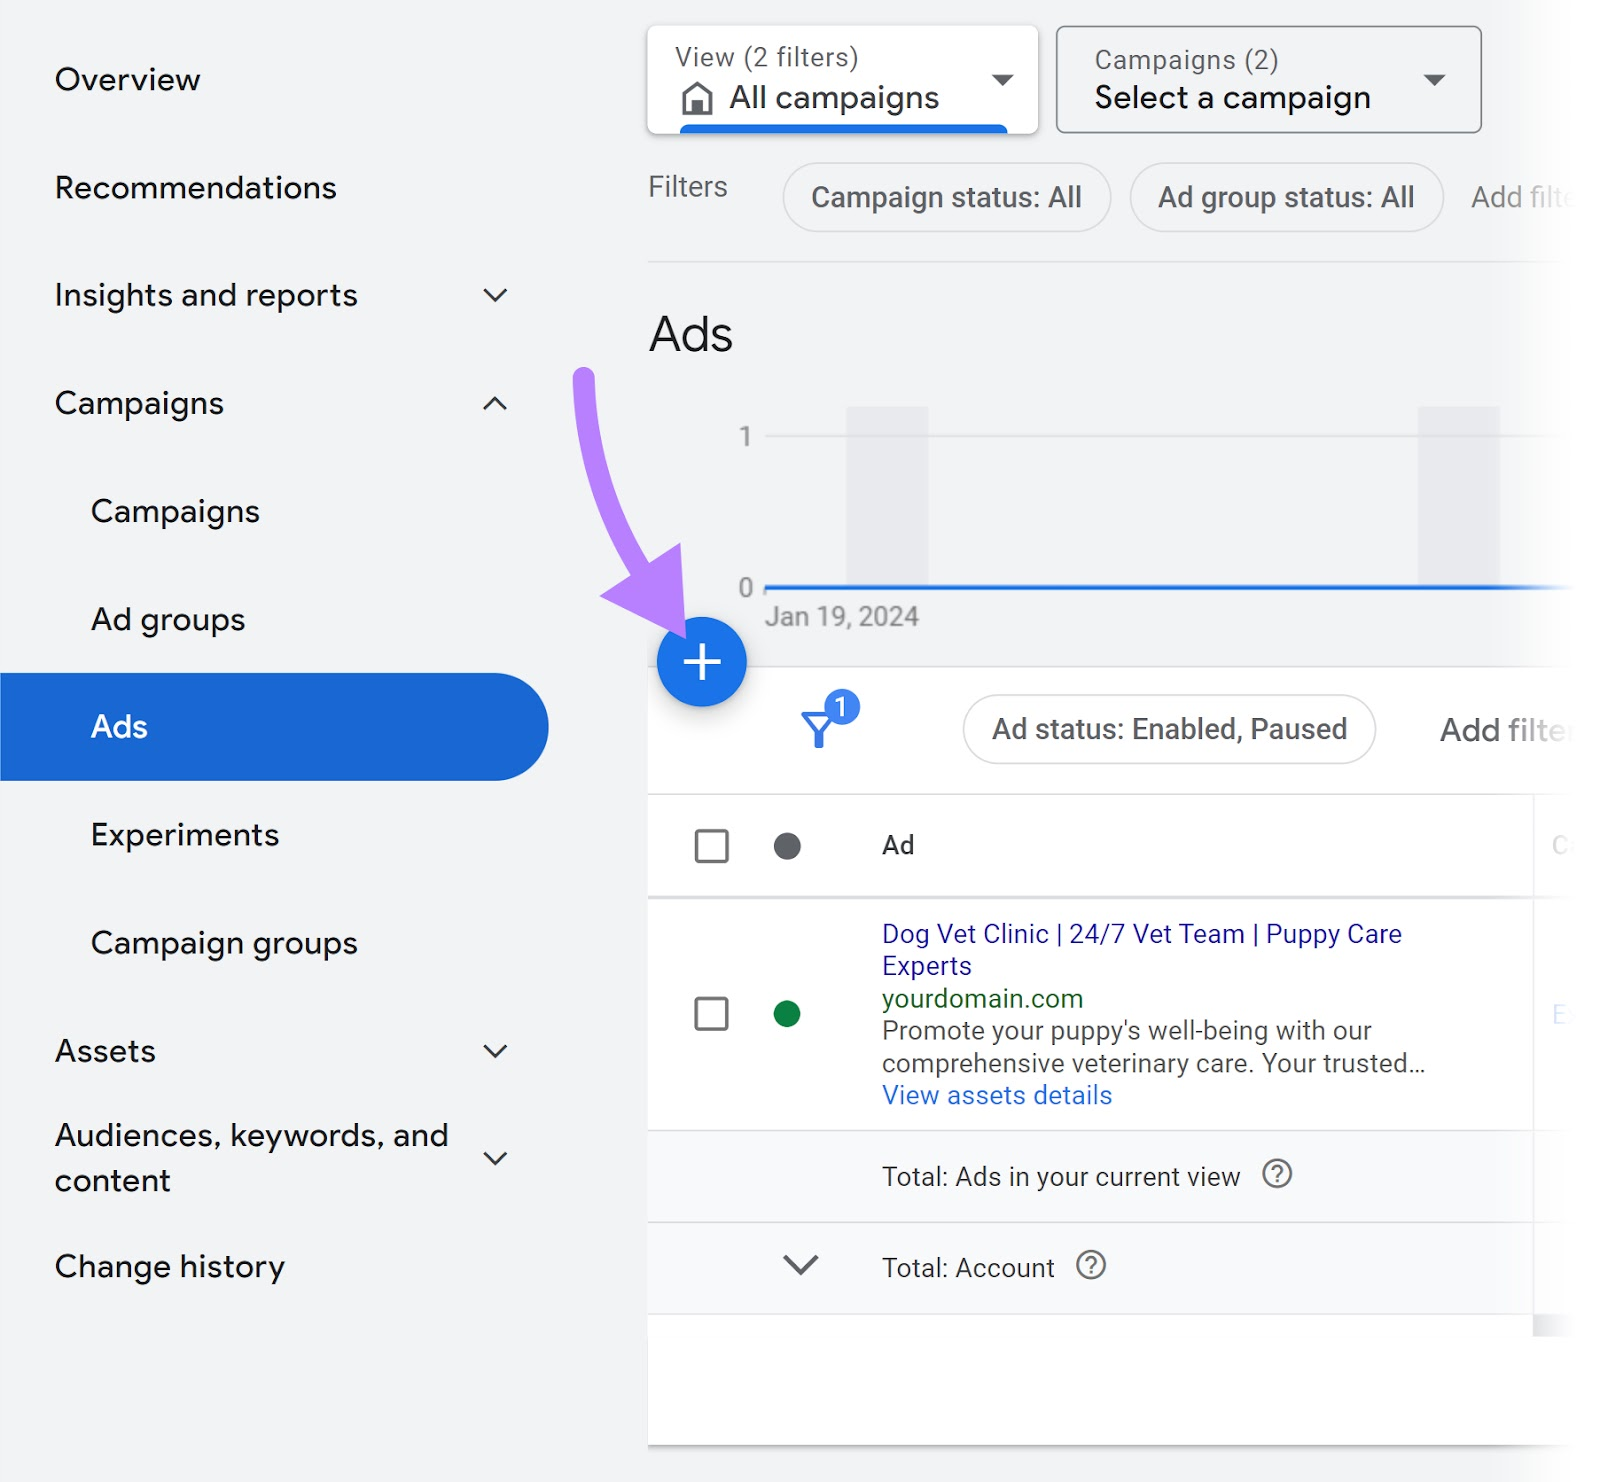Click the gray status dot in the Ad header row
Image resolution: width=1600 pixels, height=1482 pixels.
(x=789, y=845)
